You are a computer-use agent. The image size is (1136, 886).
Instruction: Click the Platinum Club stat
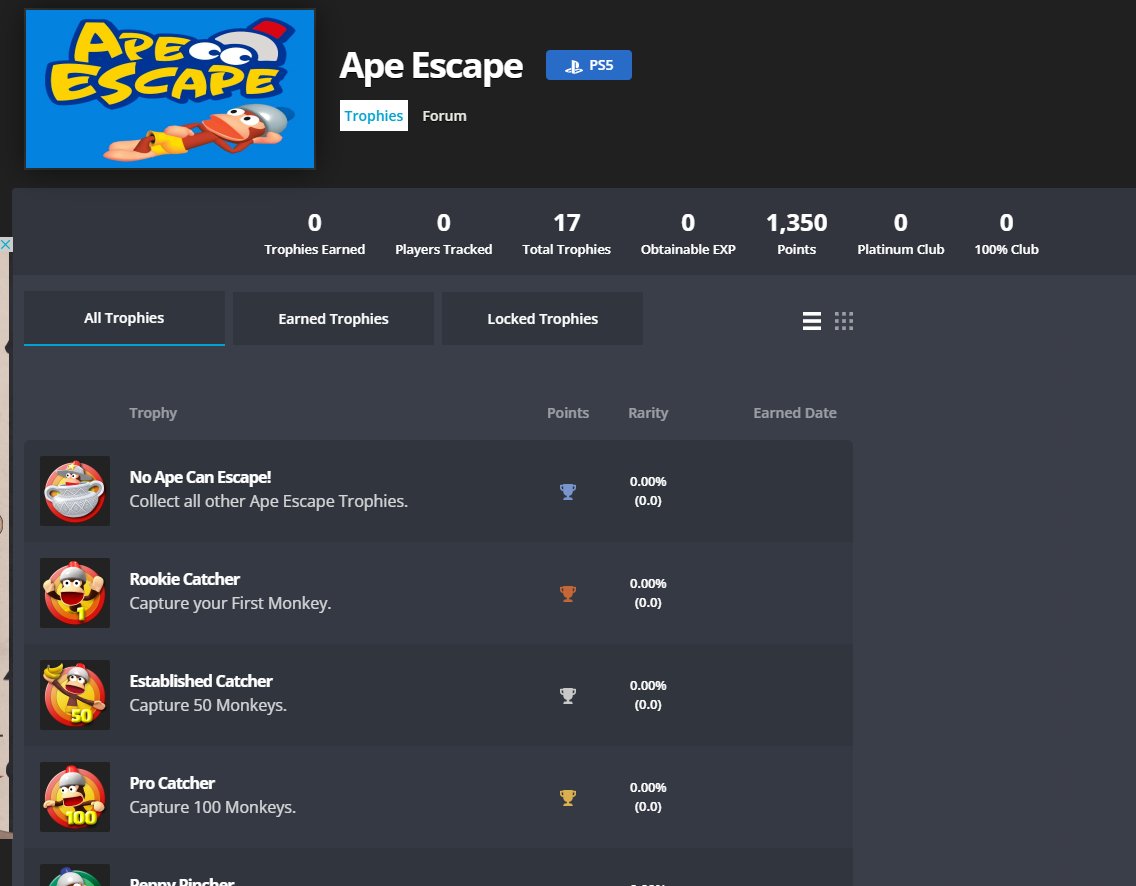point(901,234)
